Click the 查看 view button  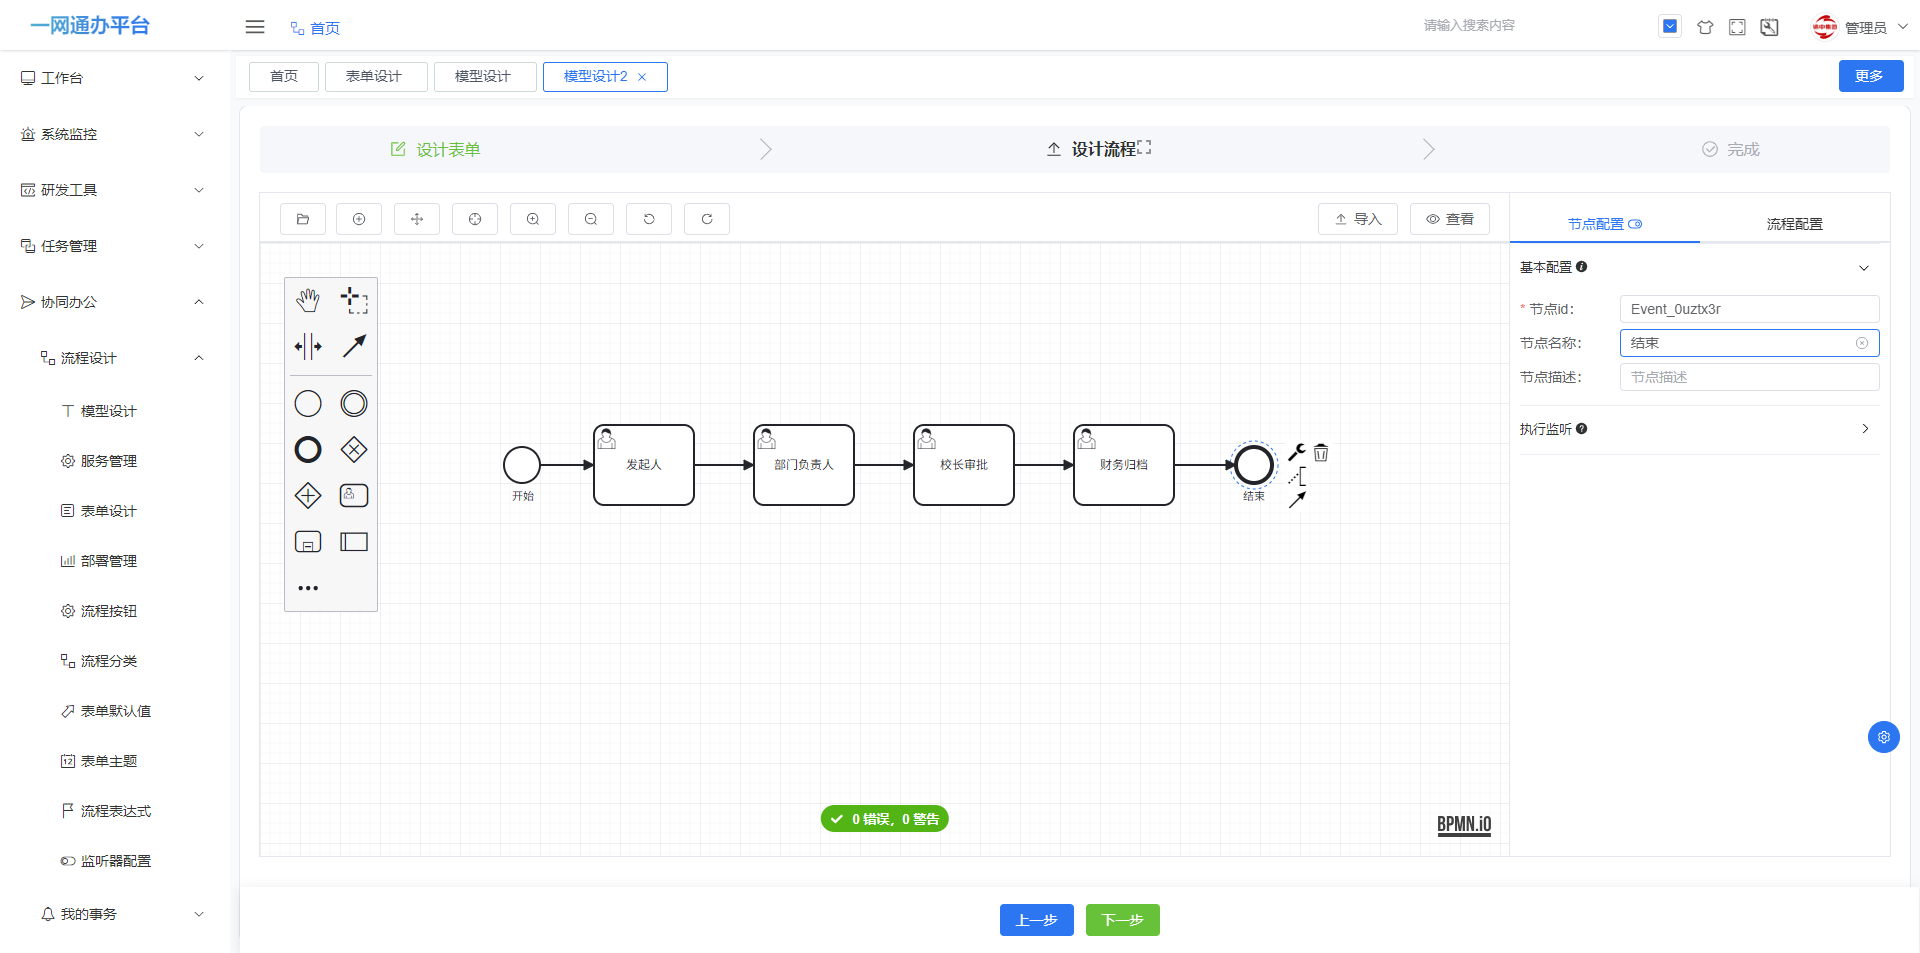click(x=1450, y=219)
